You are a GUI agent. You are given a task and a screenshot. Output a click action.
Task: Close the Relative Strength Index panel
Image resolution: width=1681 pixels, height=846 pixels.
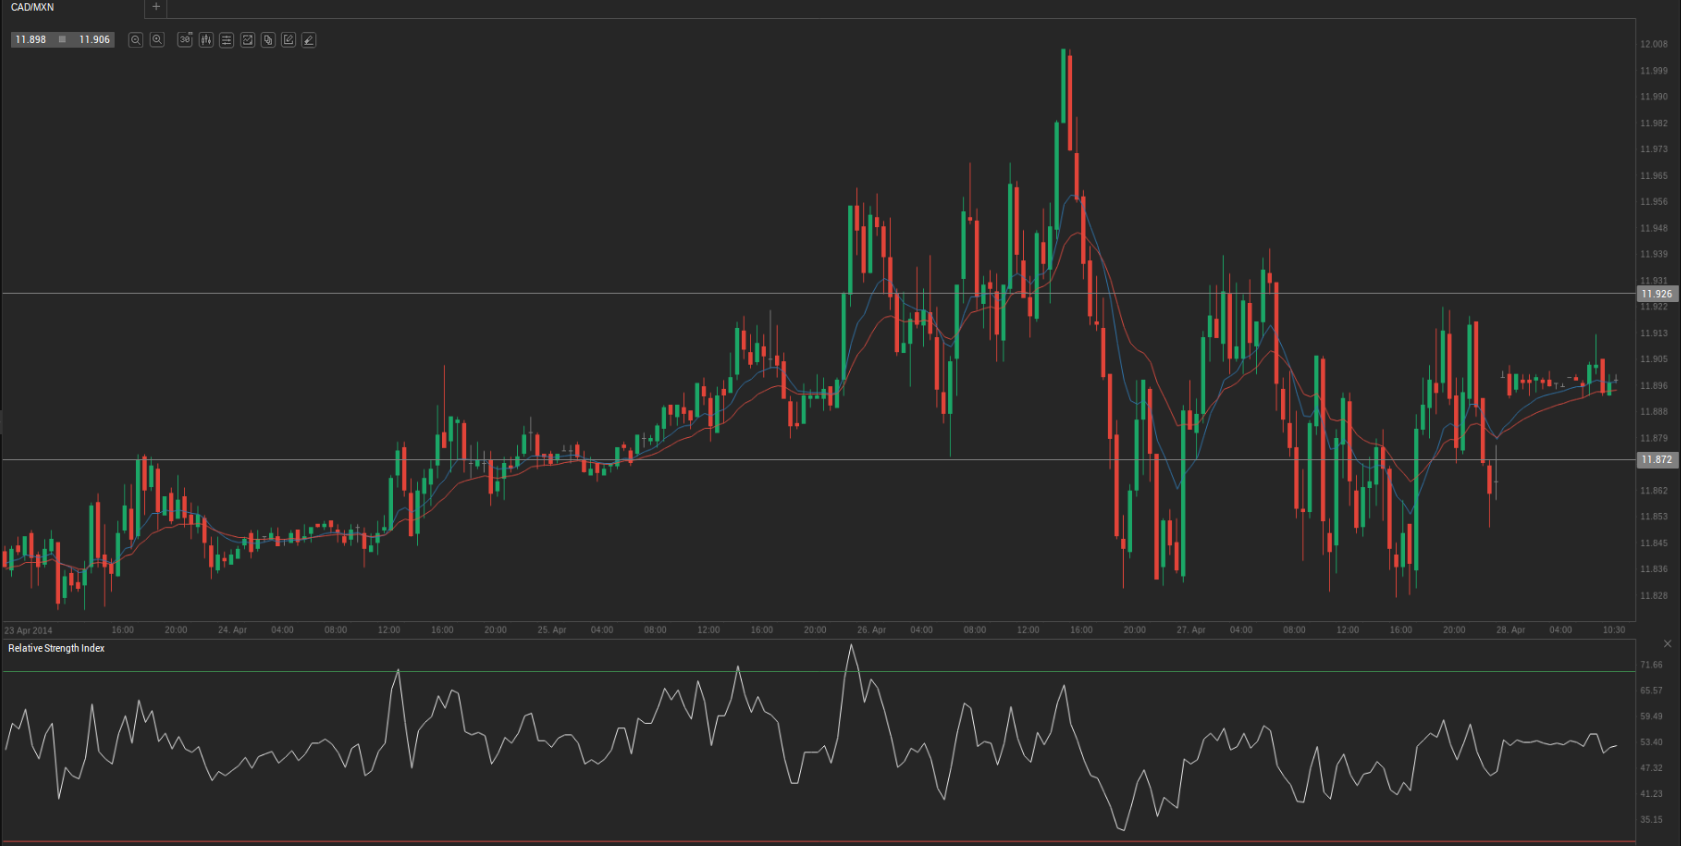click(x=1667, y=643)
